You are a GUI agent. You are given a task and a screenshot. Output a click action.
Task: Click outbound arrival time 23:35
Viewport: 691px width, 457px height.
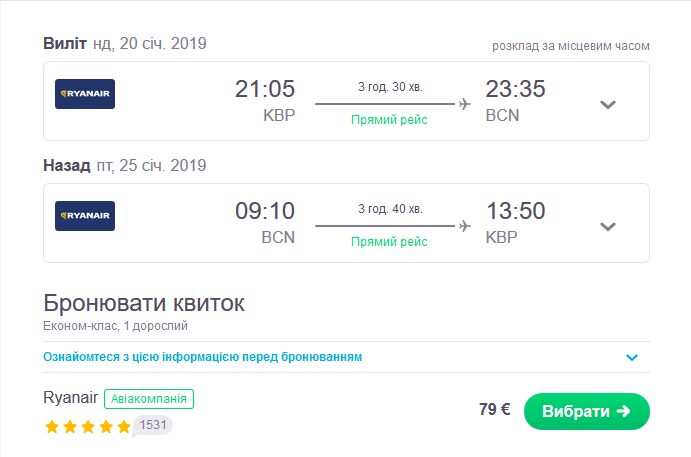[515, 90]
